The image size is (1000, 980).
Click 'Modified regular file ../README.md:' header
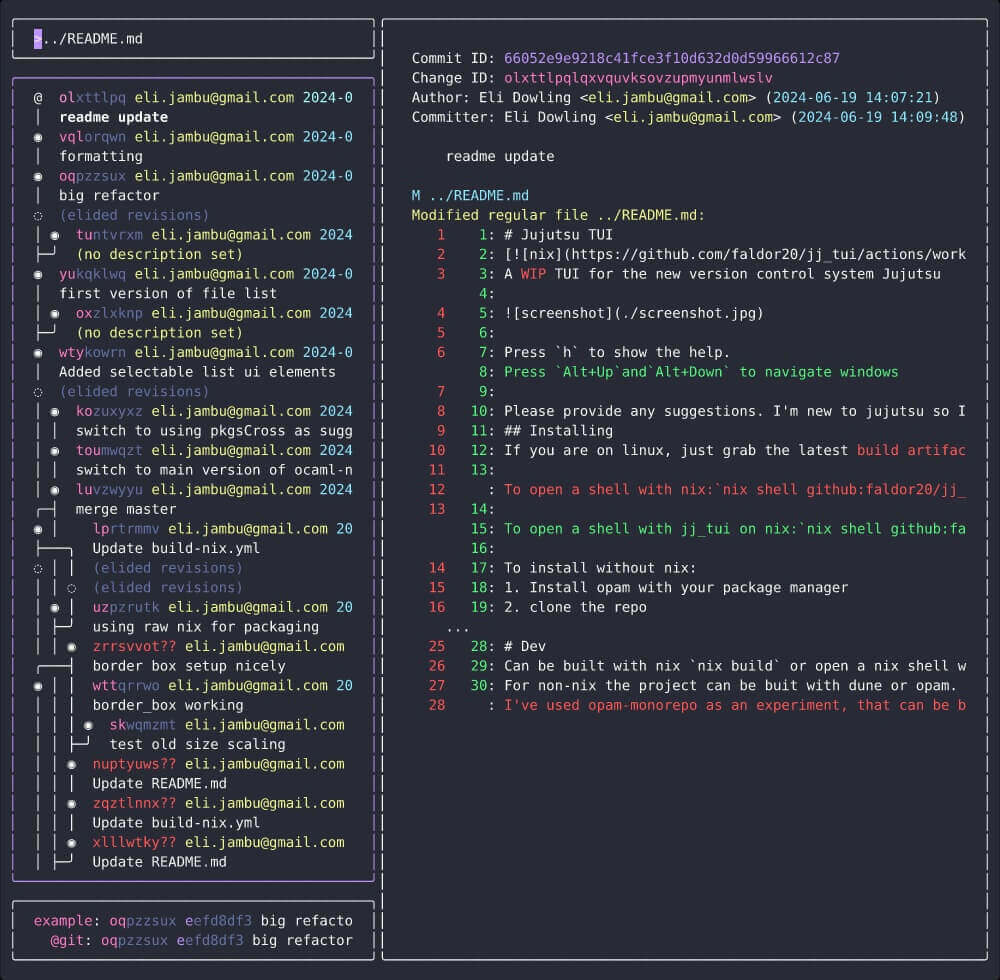point(558,215)
